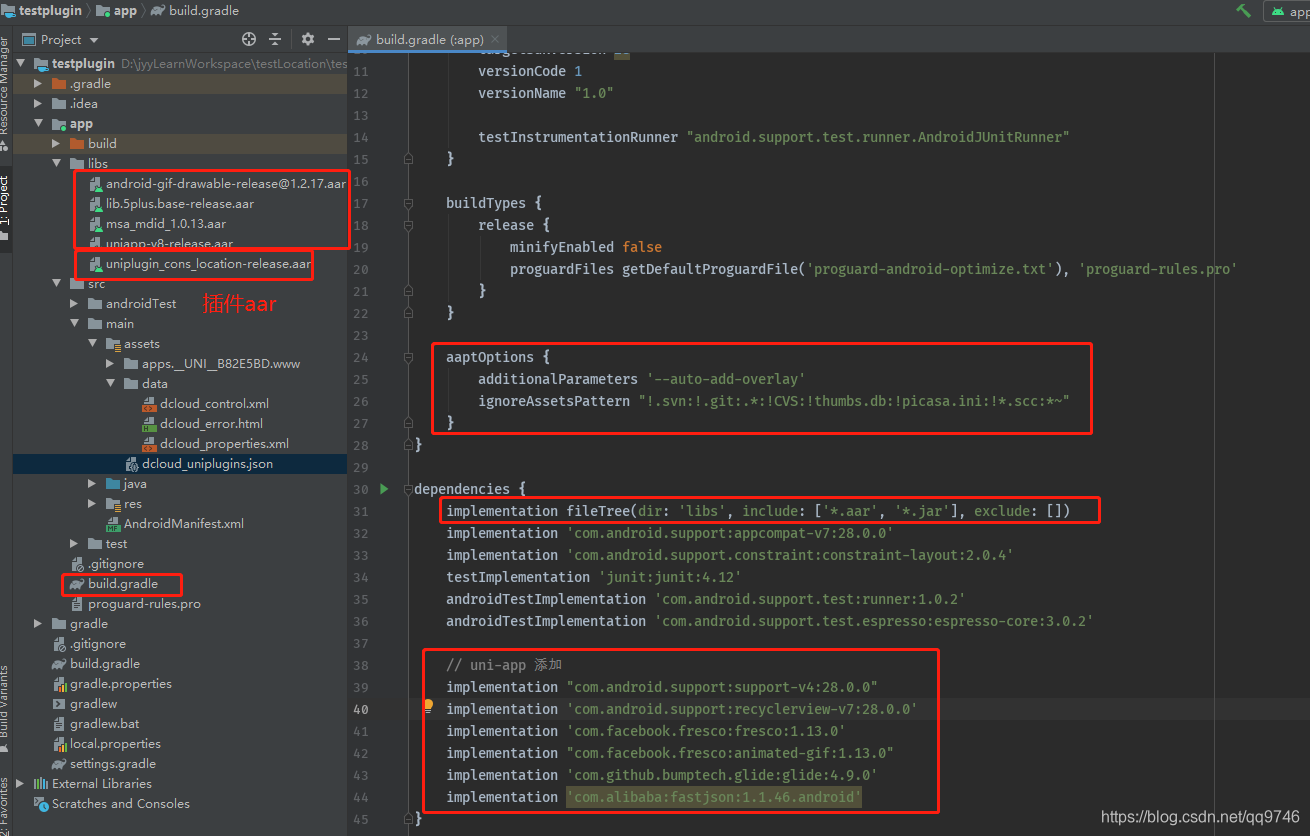Screen dimensions: 1310x836
Task: Select Scratches and Consoles node
Action: pos(111,804)
